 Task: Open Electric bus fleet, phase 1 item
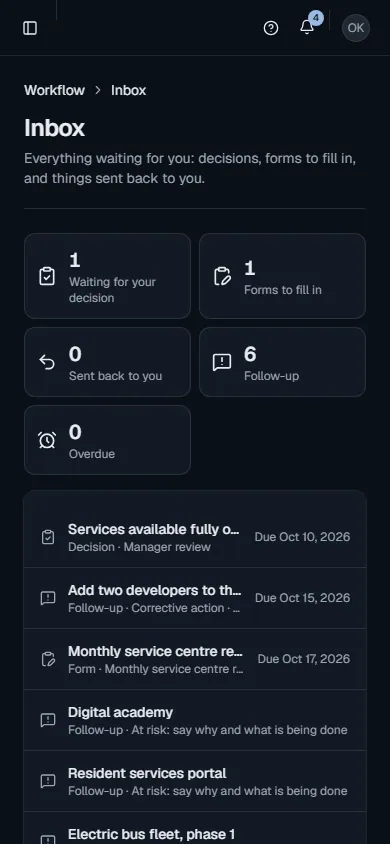(195, 828)
